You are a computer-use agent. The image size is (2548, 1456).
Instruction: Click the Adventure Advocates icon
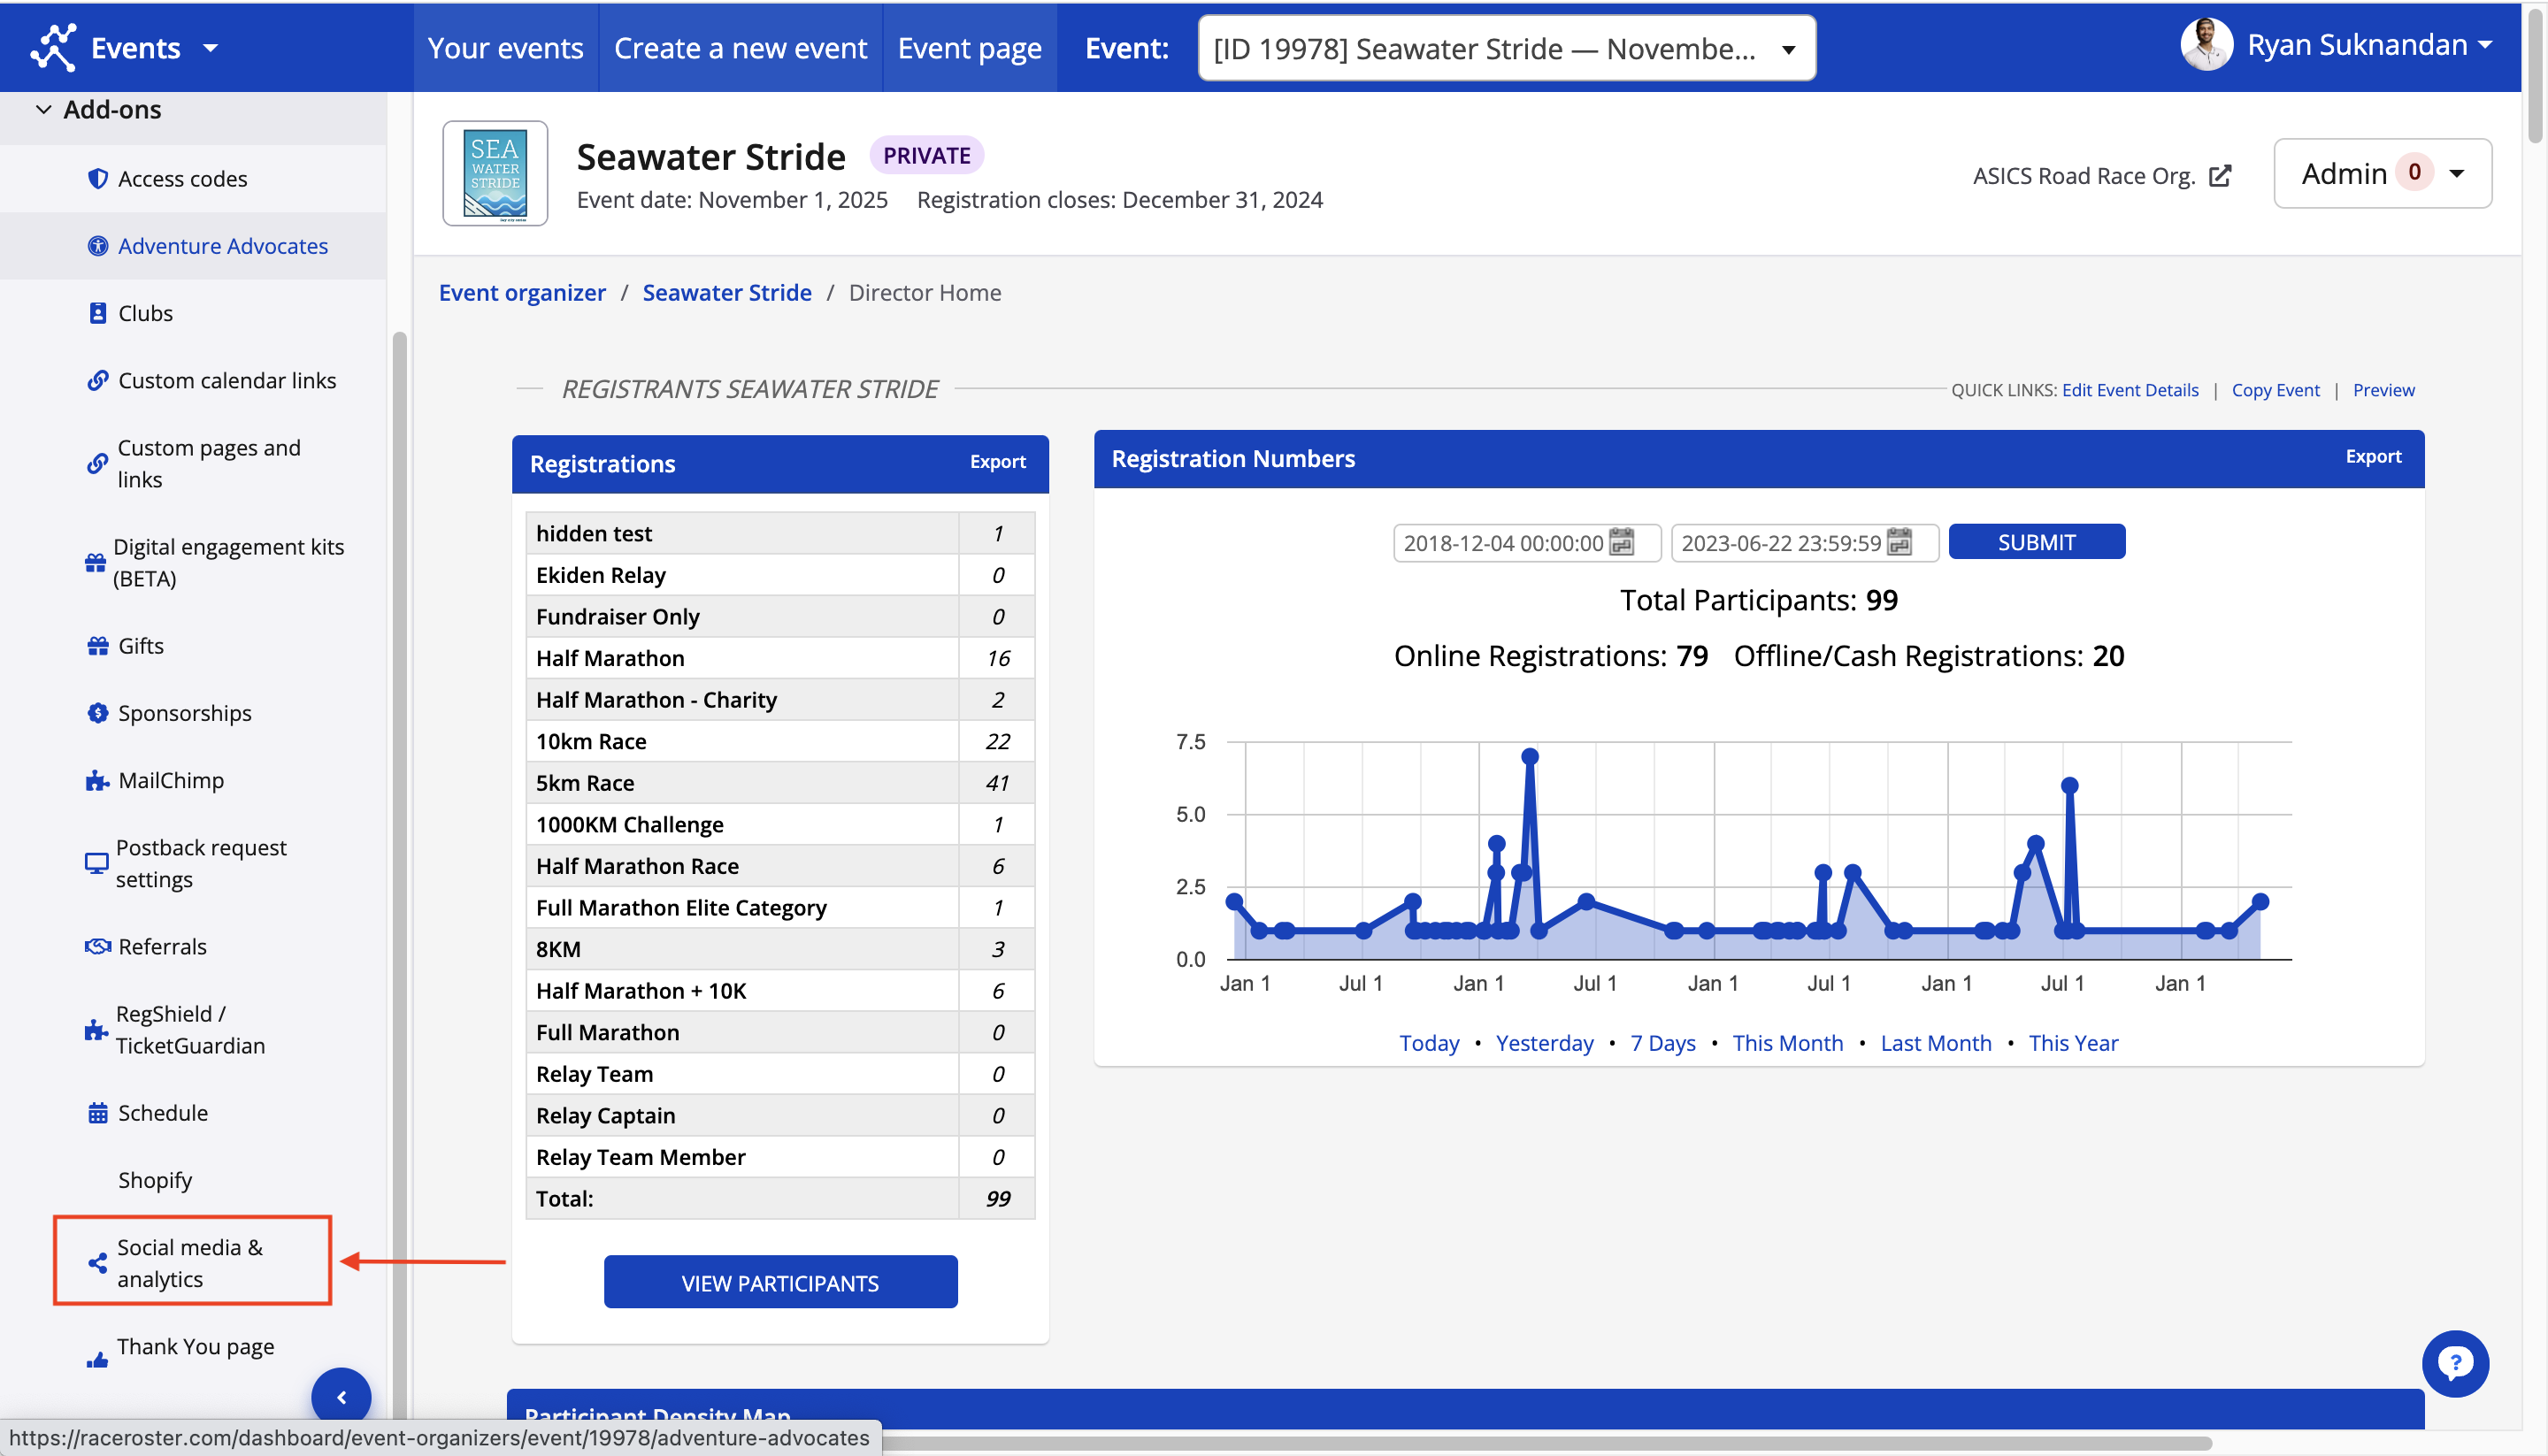pos(95,245)
